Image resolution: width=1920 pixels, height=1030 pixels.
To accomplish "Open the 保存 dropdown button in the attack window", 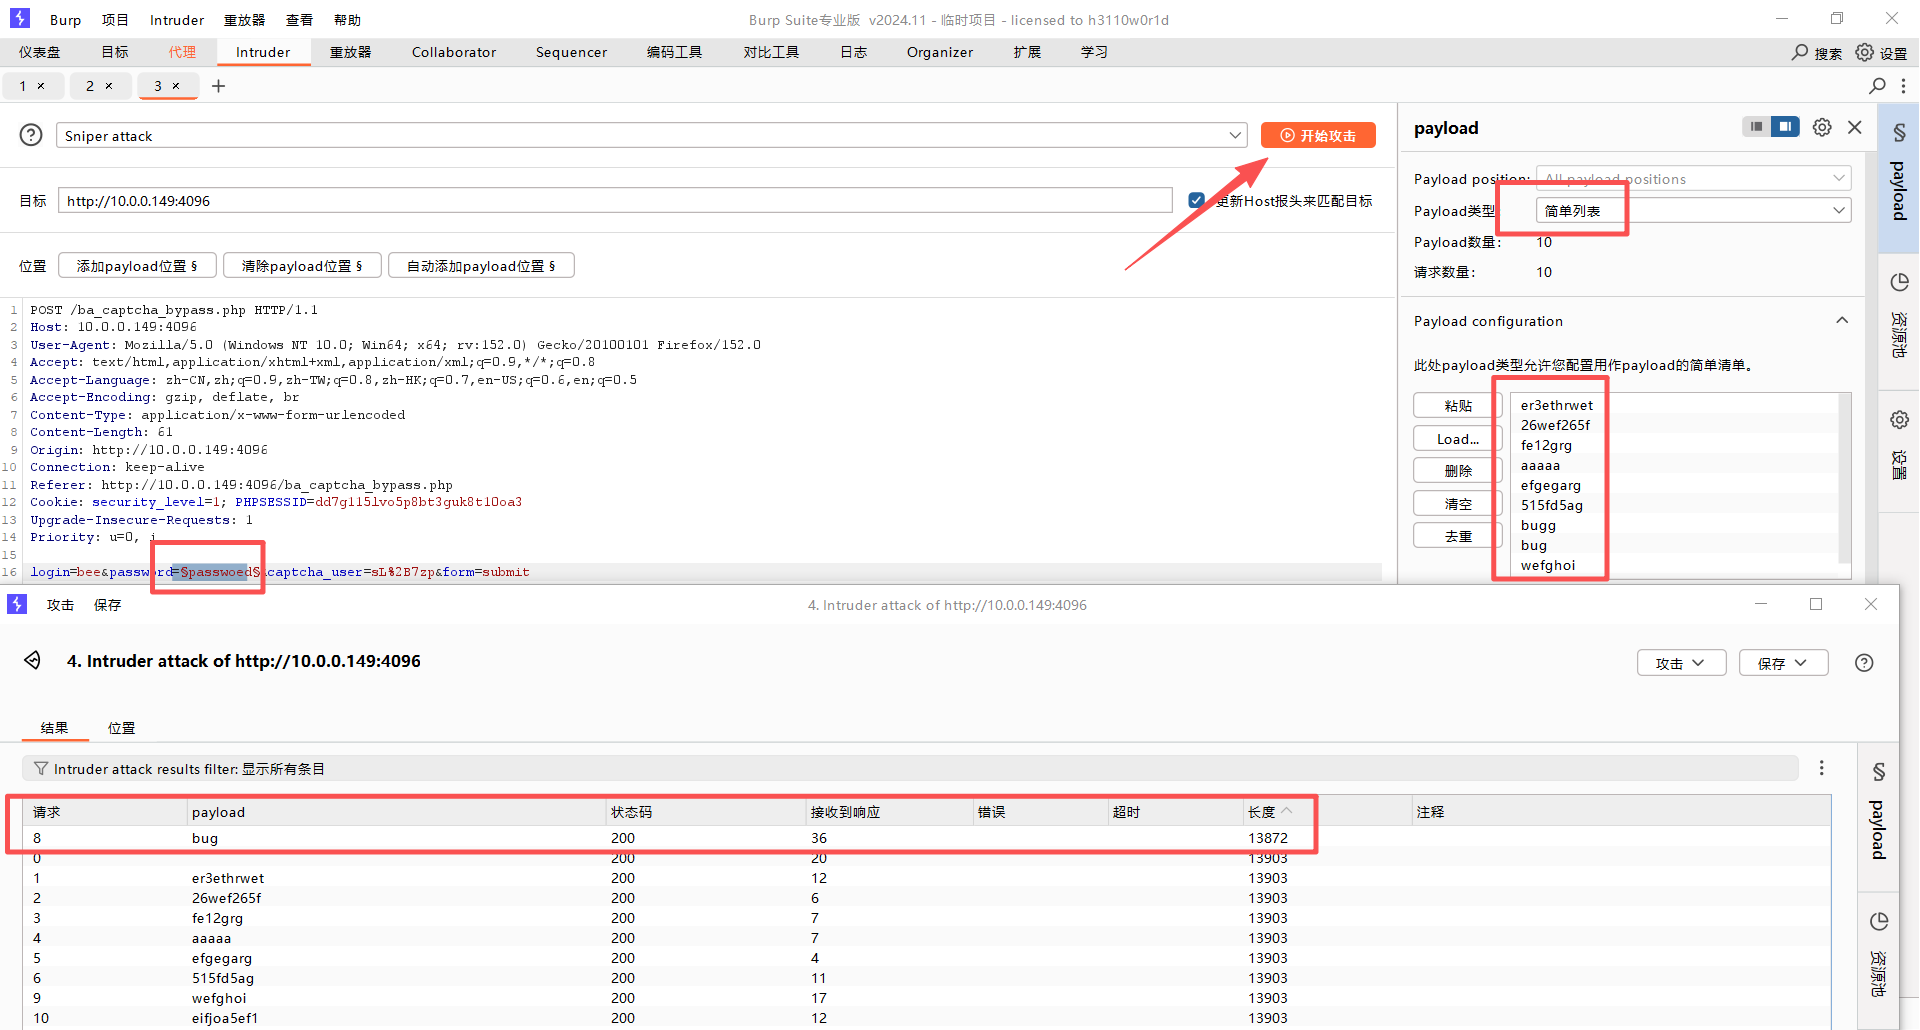I will point(1783,663).
